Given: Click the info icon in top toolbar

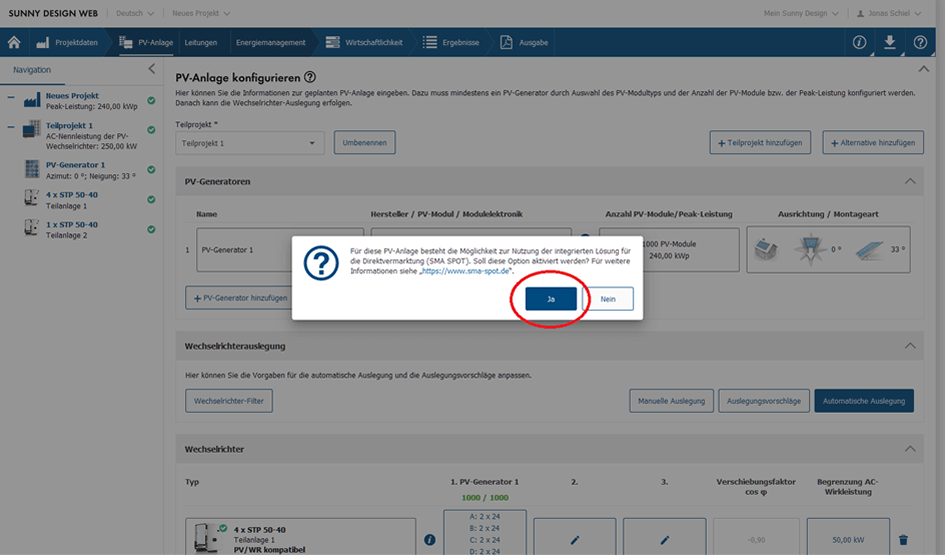Looking at the screenshot, I should tap(859, 42).
